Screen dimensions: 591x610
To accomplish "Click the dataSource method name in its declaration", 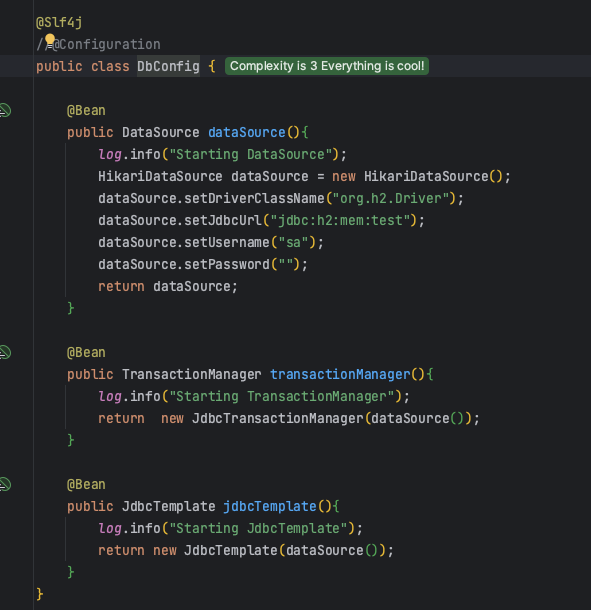I will point(247,133).
